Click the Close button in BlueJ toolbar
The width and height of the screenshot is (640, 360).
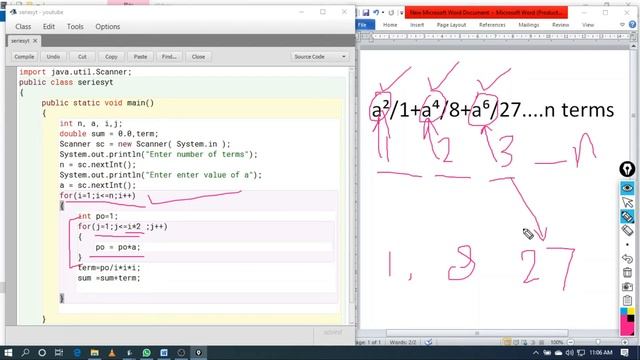[198, 57]
